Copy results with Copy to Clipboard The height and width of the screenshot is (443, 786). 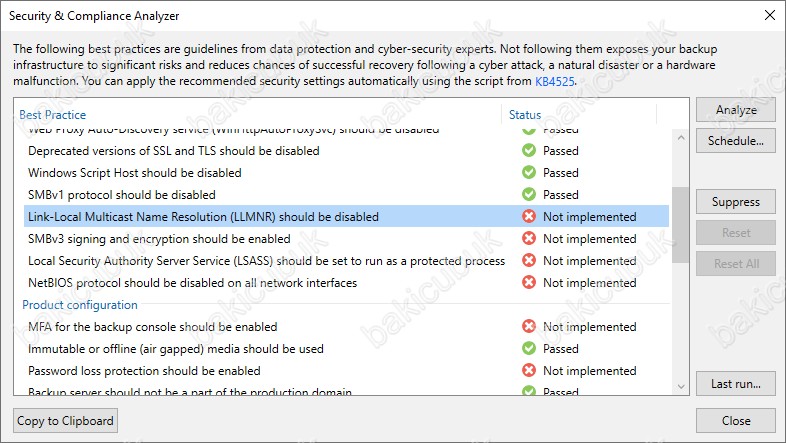(65, 420)
